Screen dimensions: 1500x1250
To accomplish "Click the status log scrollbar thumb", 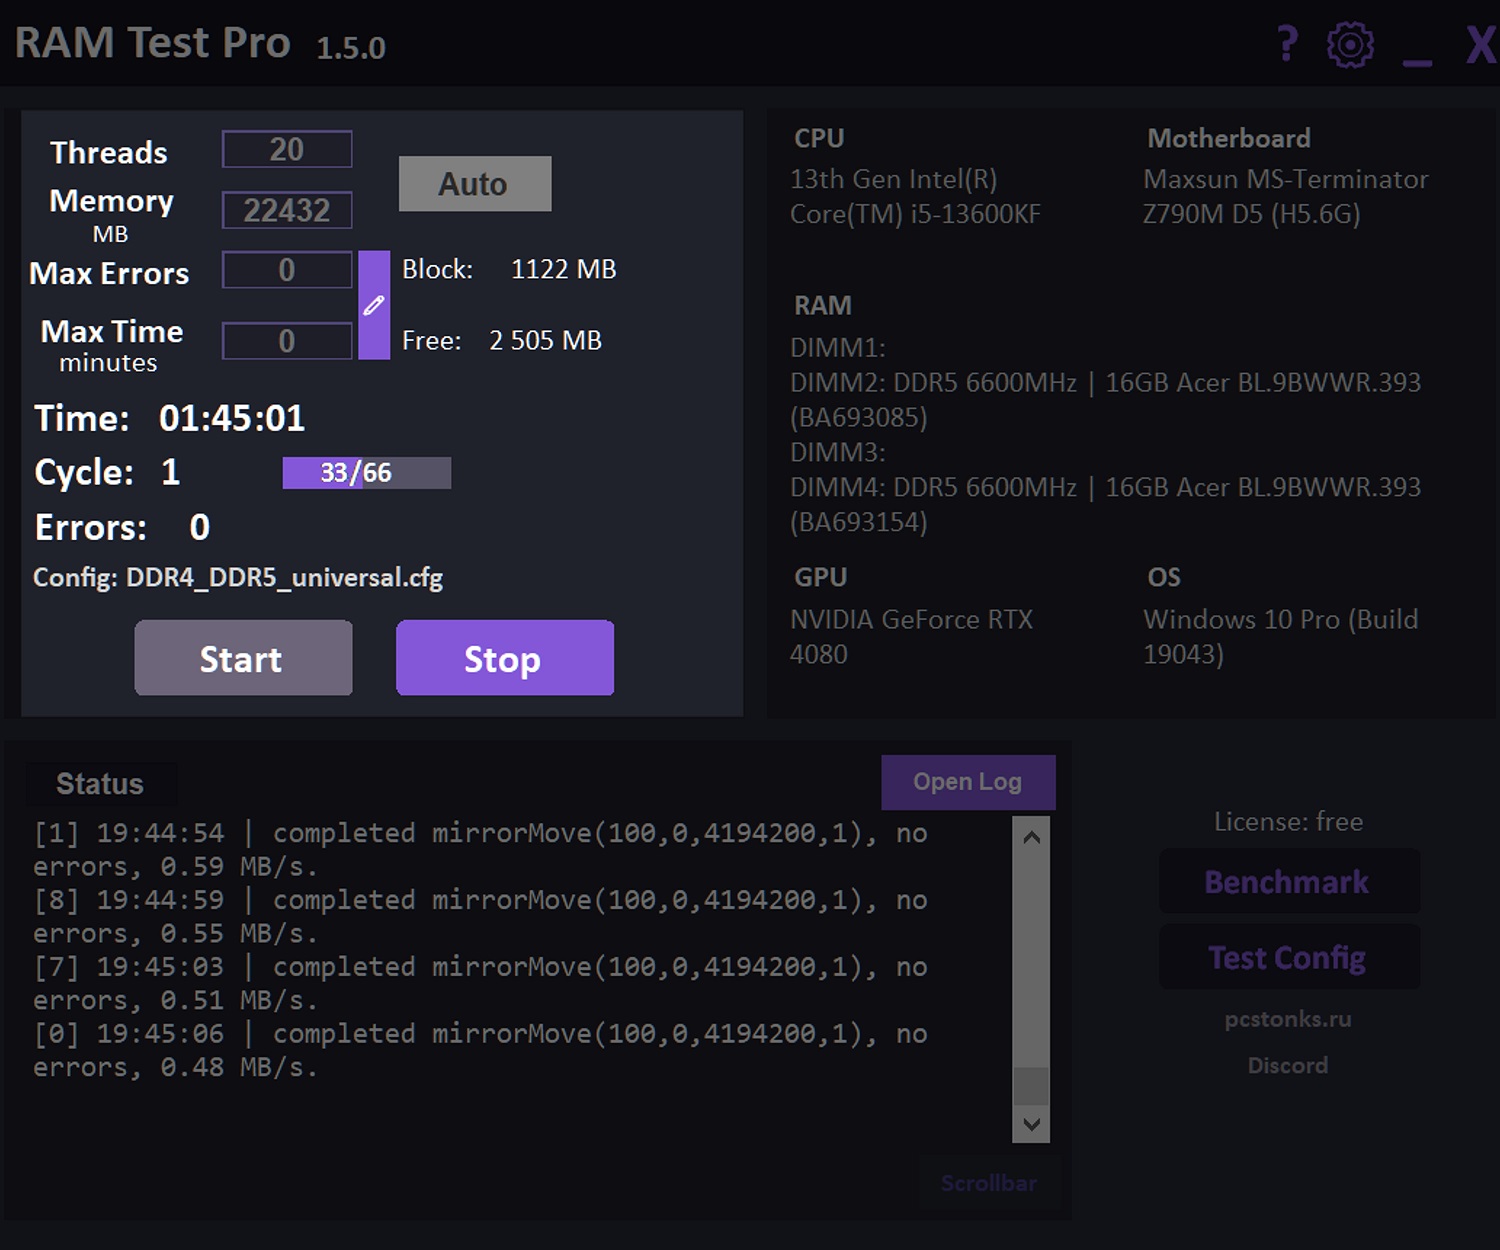I will point(1031,1086).
